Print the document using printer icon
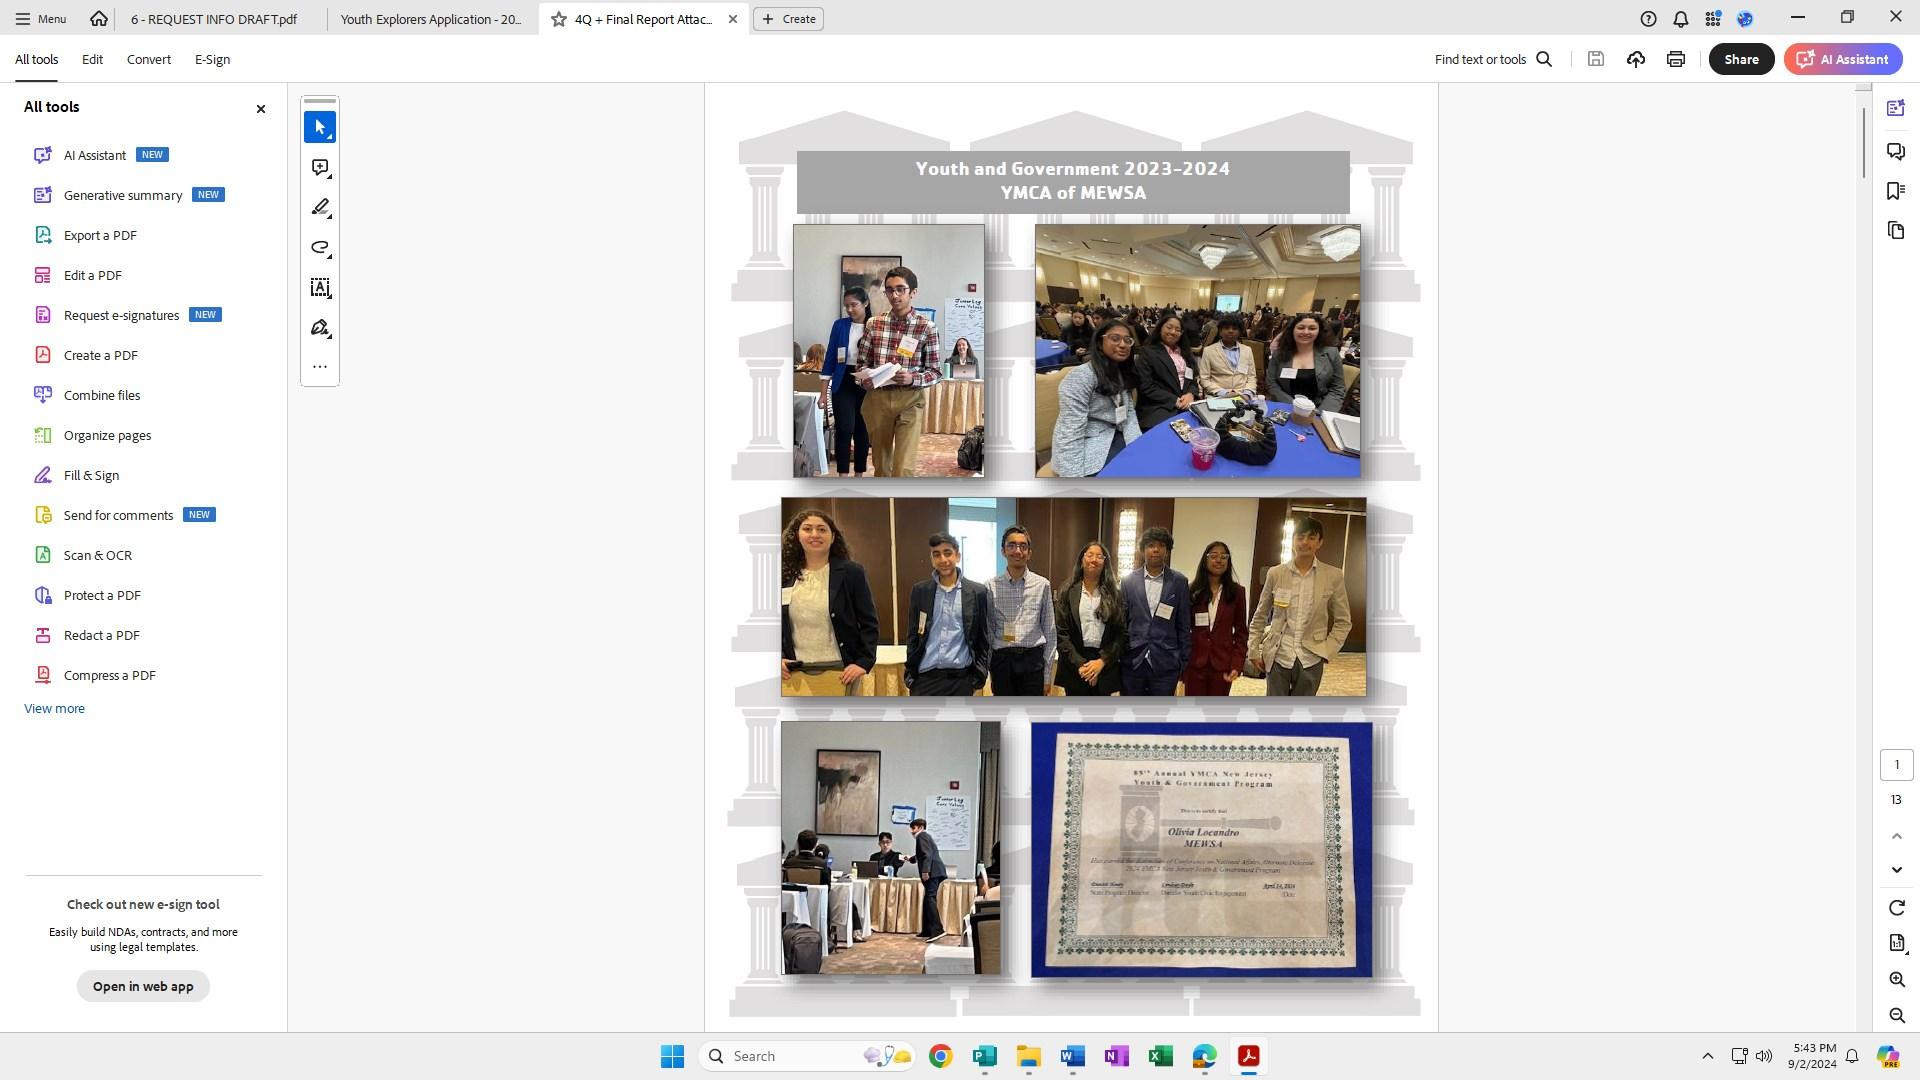Viewport: 1920px width, 1080px height. pos(1676,59)
